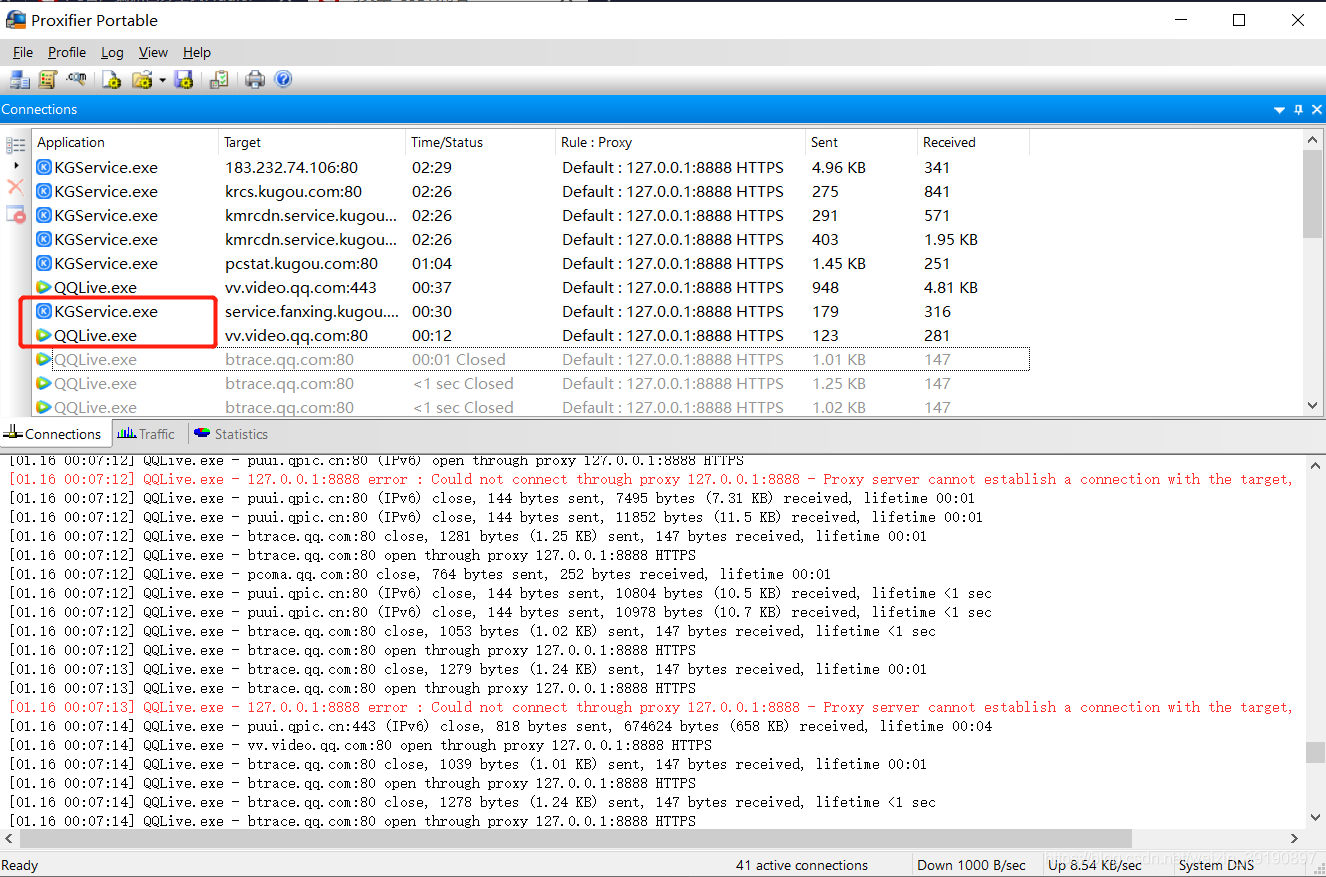Select the first red error log line
Image resolution: width=1326 pixels, height=877 pixels.
pos(650,479)
